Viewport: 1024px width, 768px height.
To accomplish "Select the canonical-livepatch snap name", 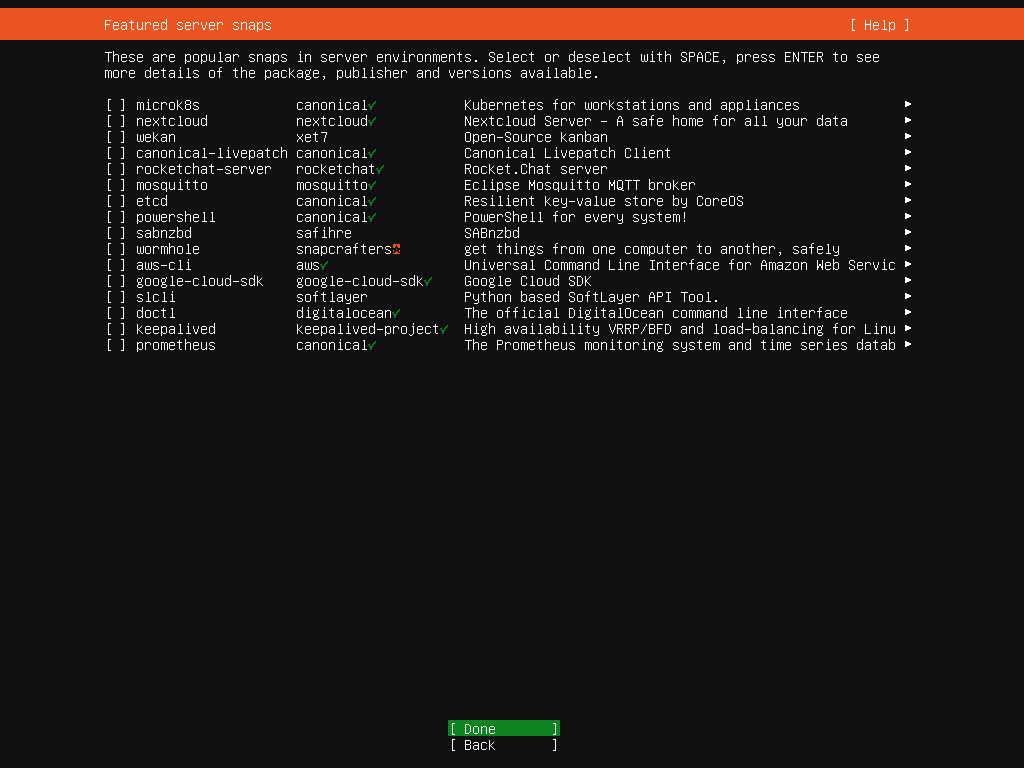I will coord(211,153).
